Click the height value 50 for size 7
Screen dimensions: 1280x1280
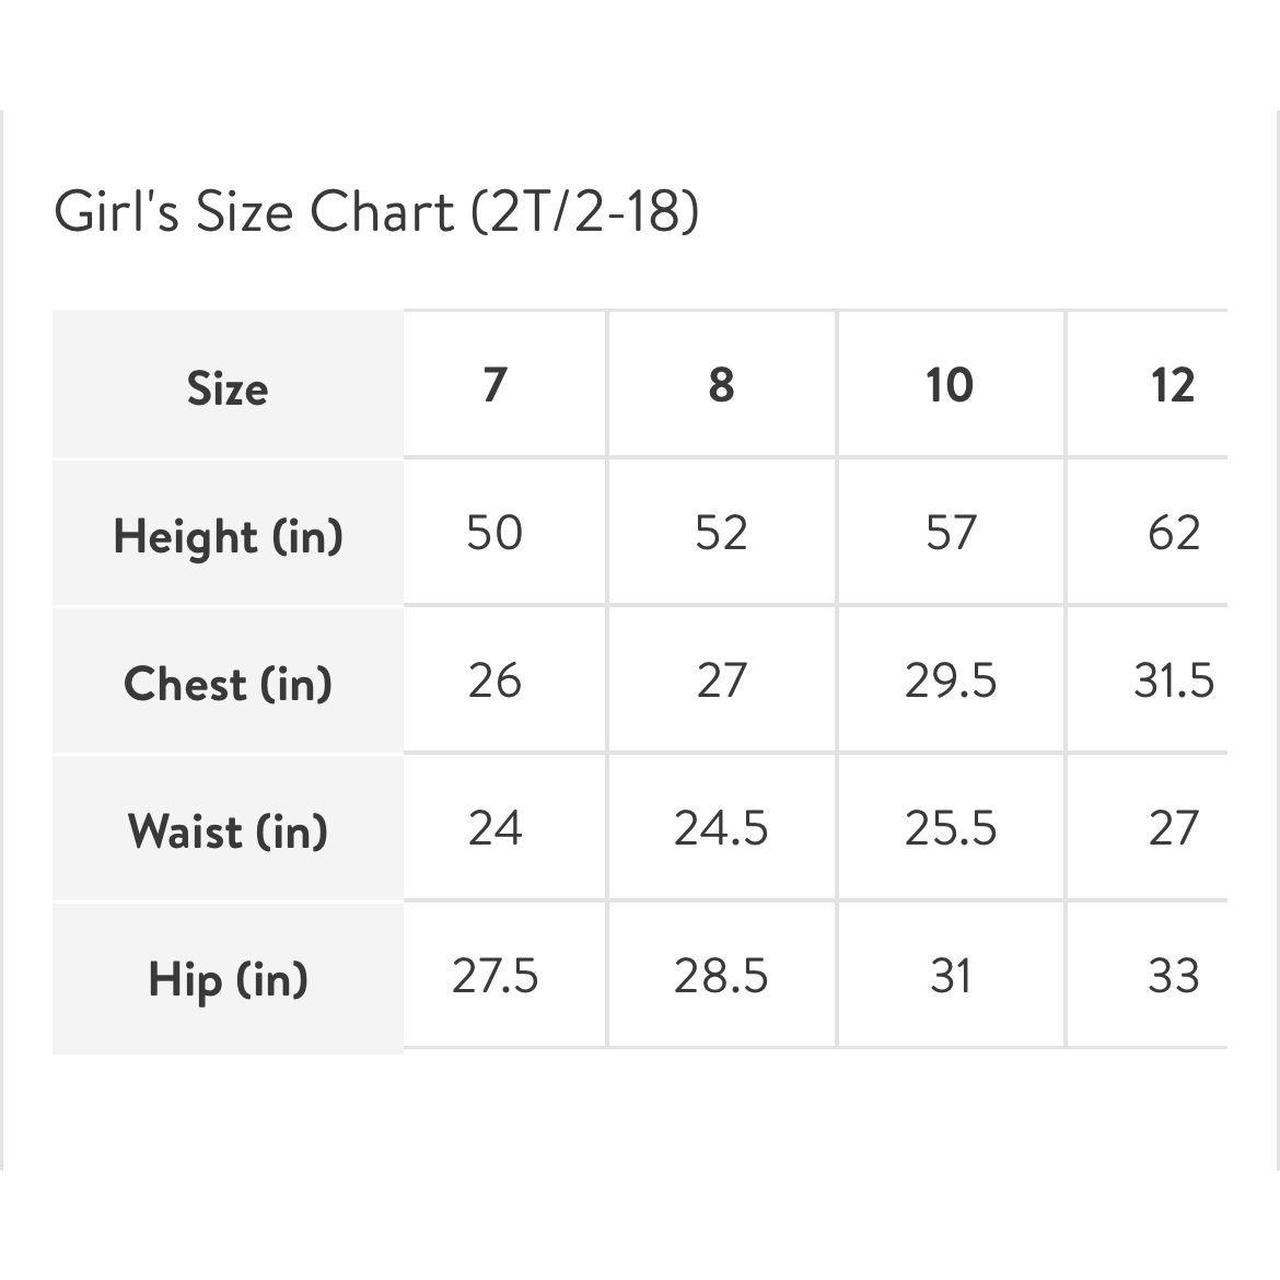[495, 532]
